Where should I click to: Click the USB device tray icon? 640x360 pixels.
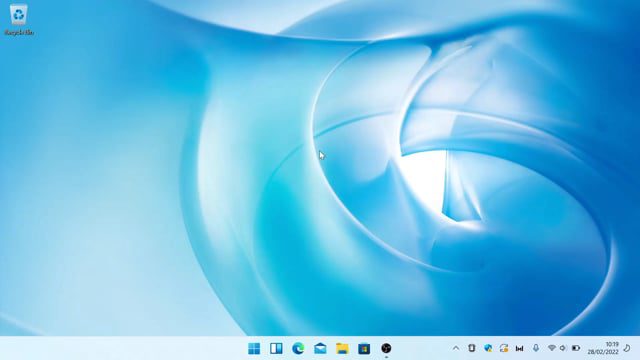472,348
